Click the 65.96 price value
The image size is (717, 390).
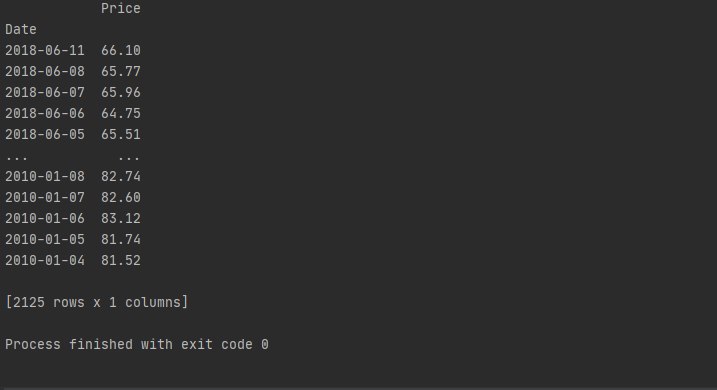(x=121, y=93)
